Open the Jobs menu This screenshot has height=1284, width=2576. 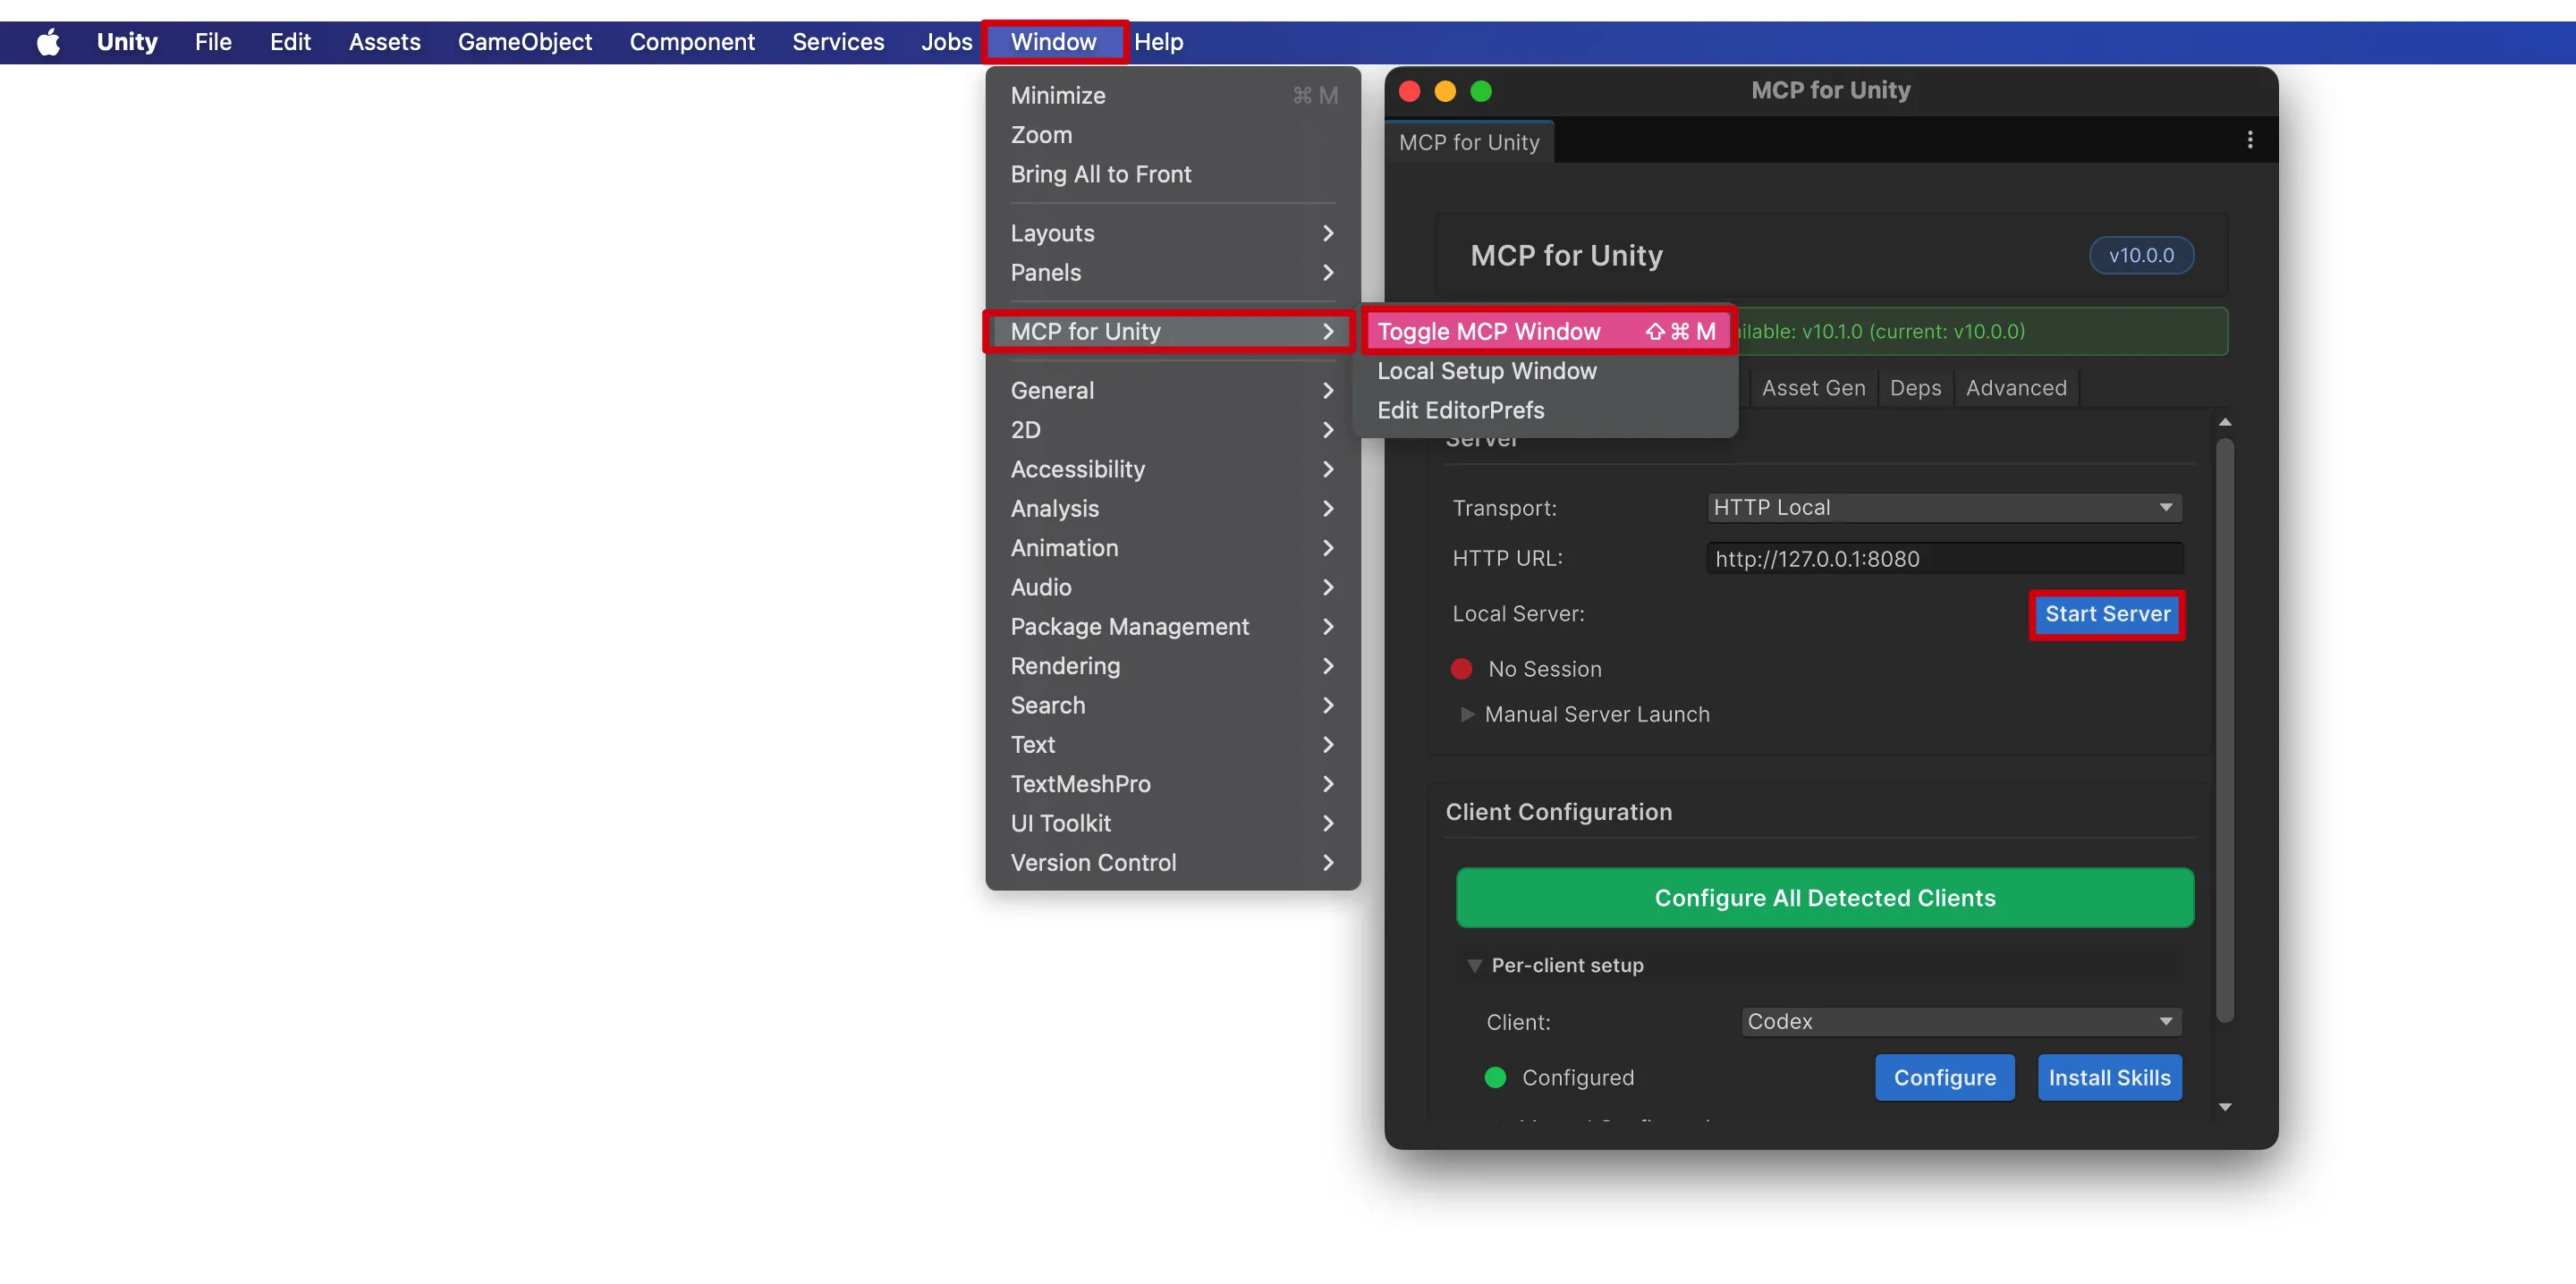[x=946, y=42]
